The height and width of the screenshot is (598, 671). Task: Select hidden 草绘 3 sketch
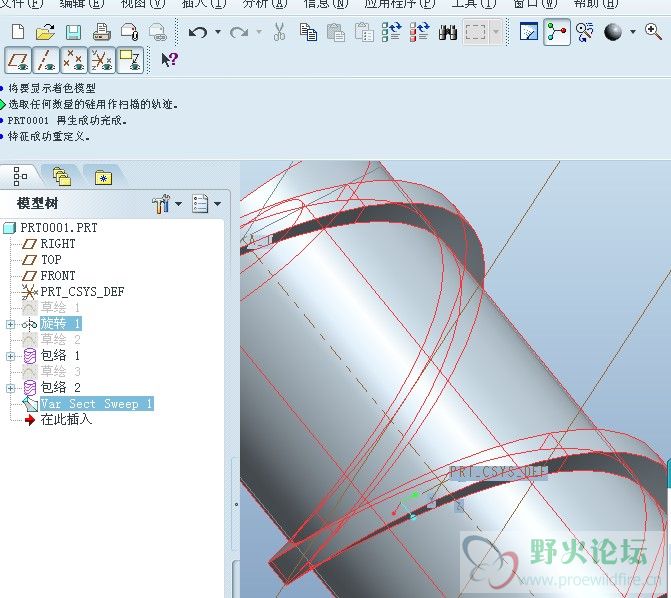click(x=60, y=371)
